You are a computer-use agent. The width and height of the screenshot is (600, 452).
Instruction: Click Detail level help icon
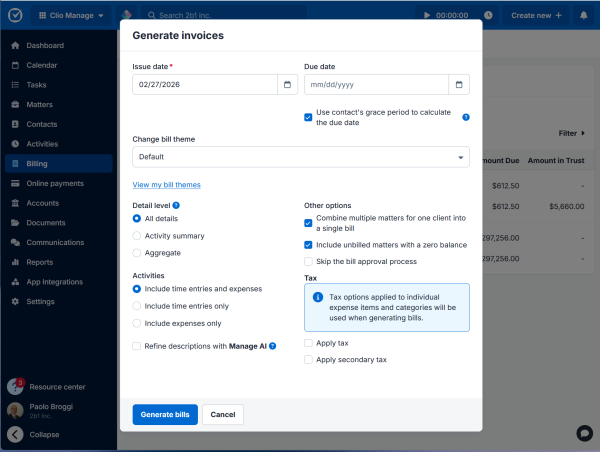coord(176,206)
